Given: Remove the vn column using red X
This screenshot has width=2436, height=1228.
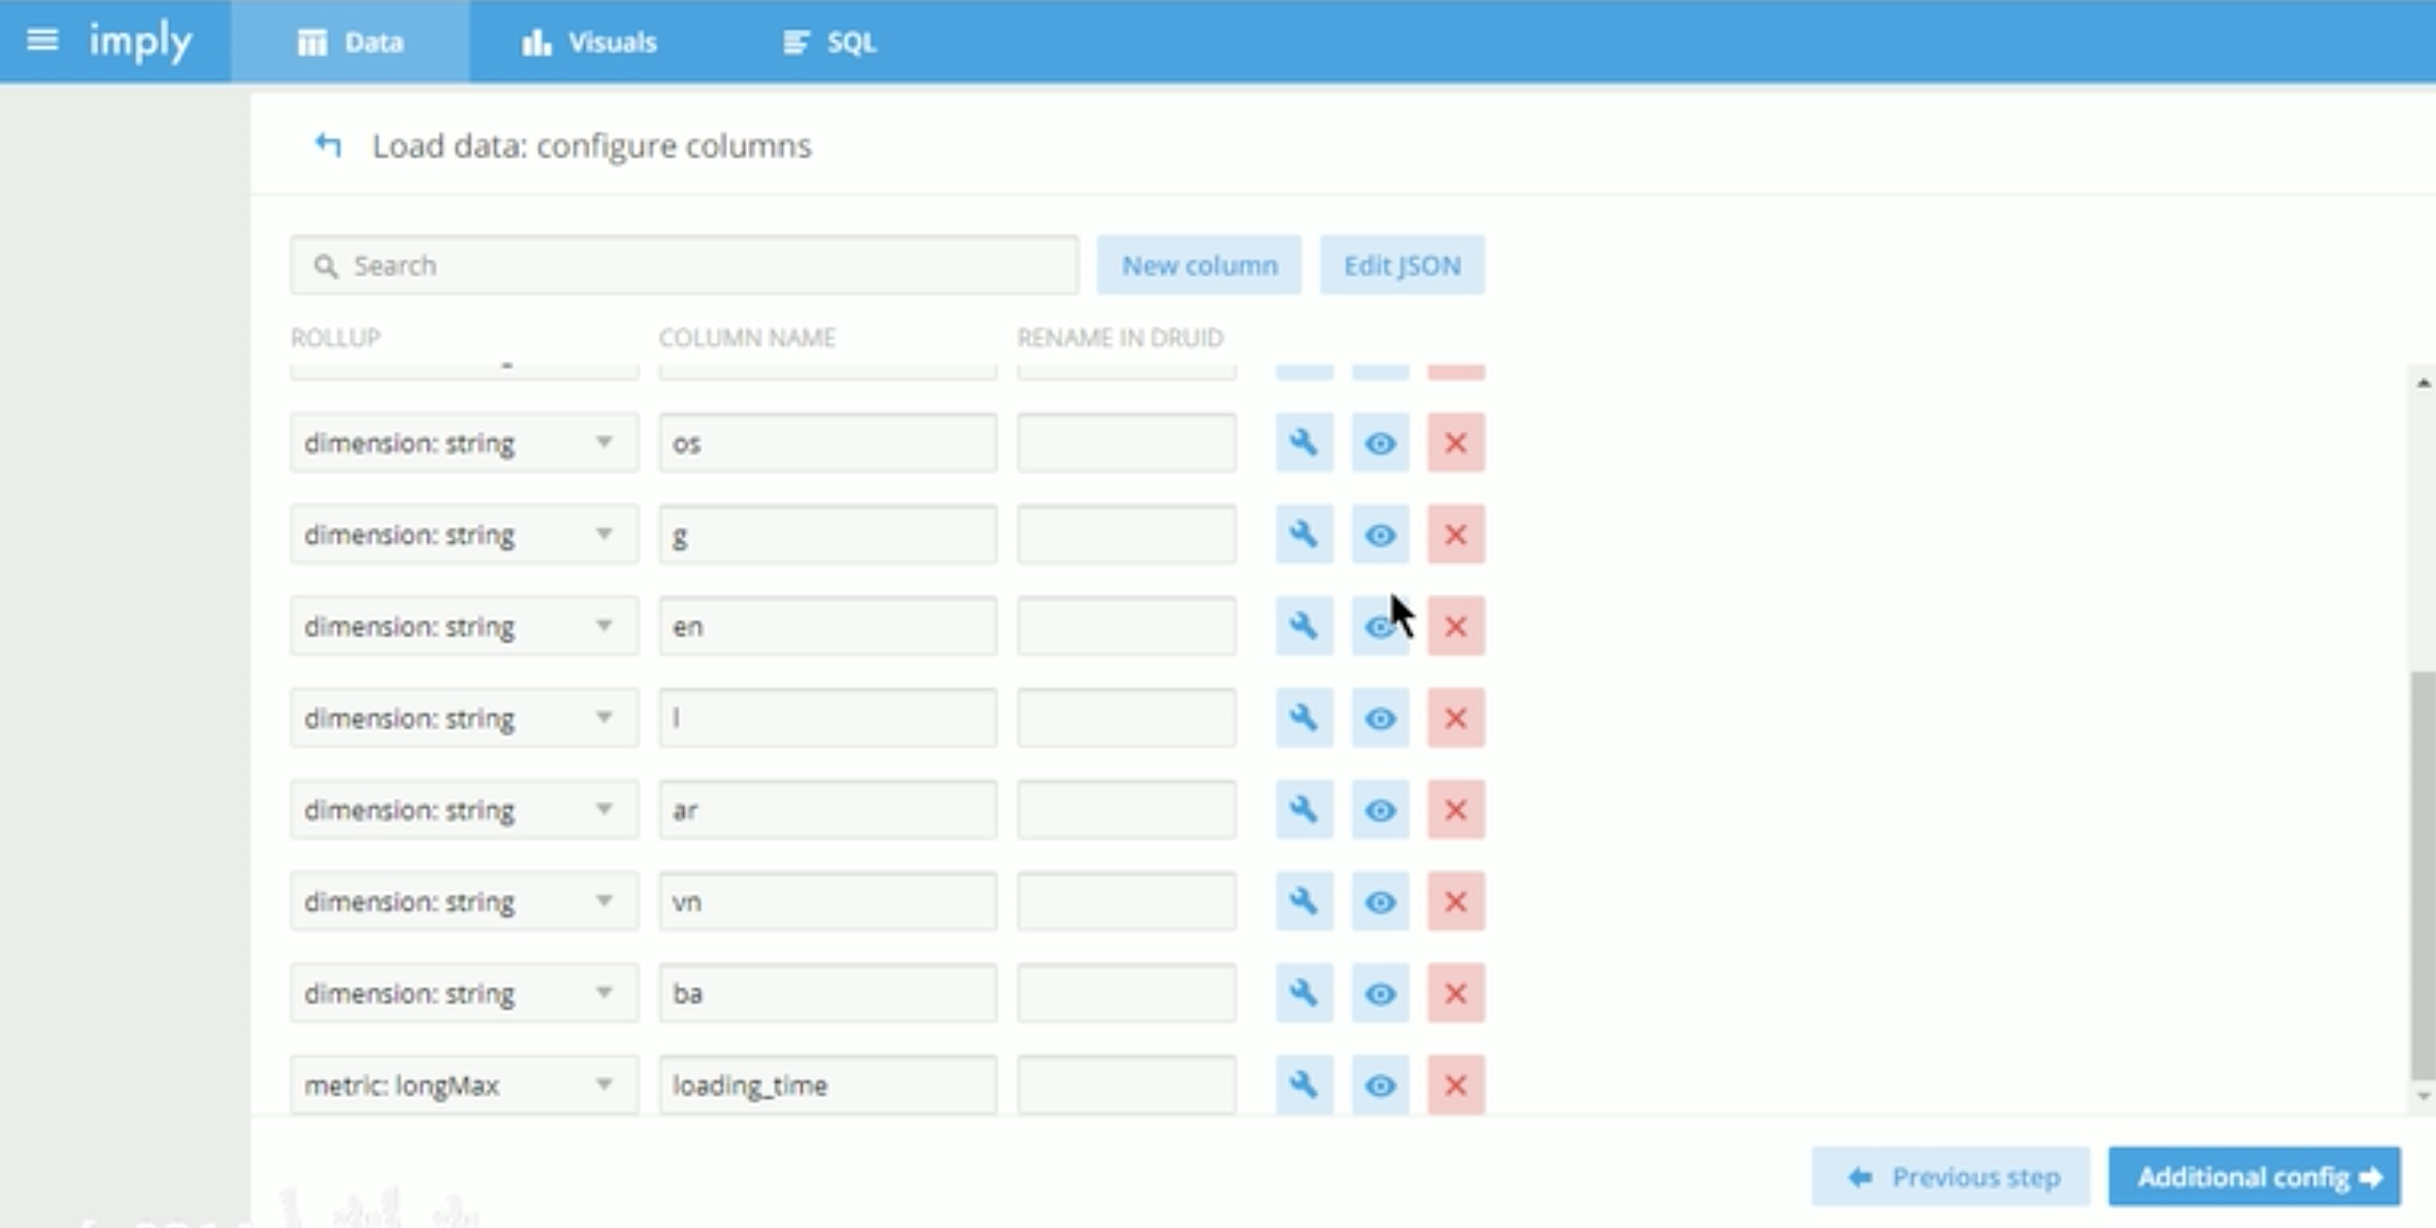Looking at the screenshot, I should click(x=1455, y=902).
